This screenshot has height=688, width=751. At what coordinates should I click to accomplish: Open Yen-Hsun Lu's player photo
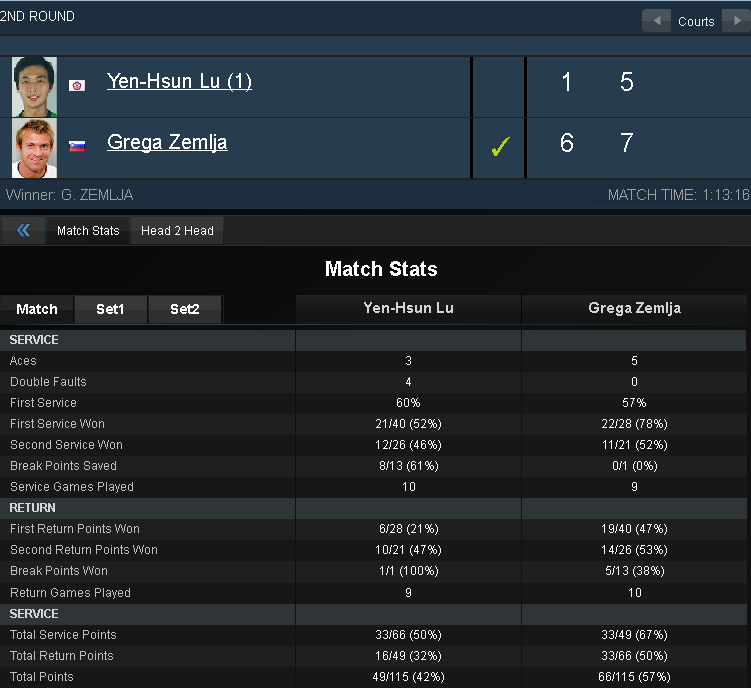coord(34,87)
